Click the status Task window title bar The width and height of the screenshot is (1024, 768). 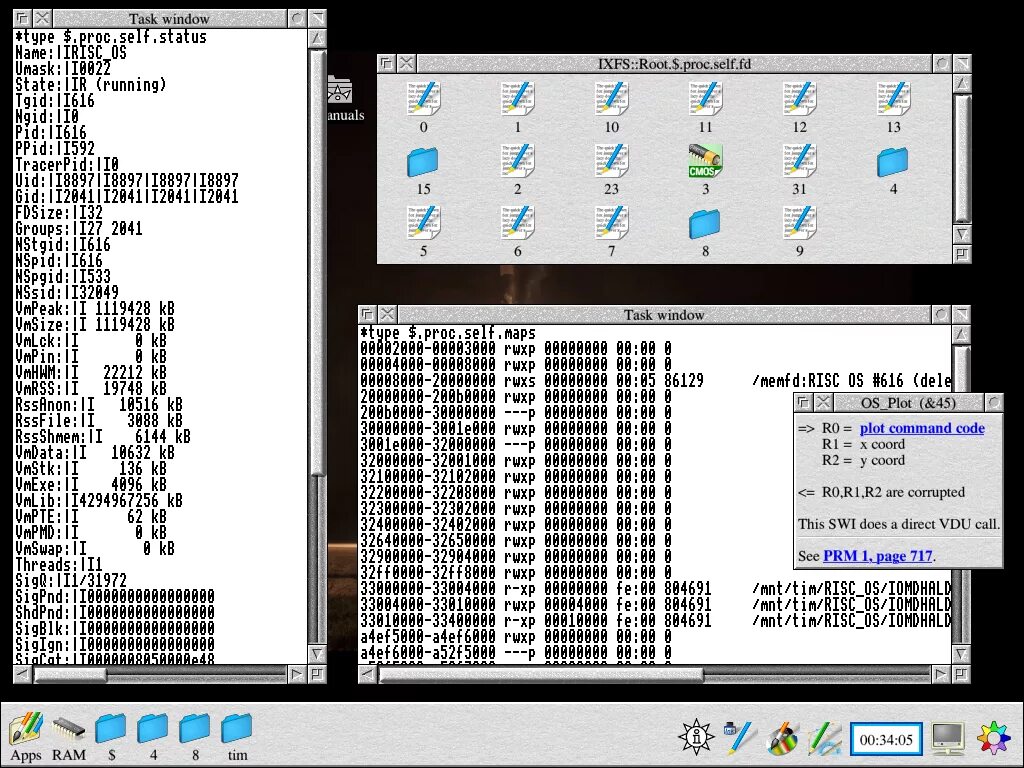(169, 19)
